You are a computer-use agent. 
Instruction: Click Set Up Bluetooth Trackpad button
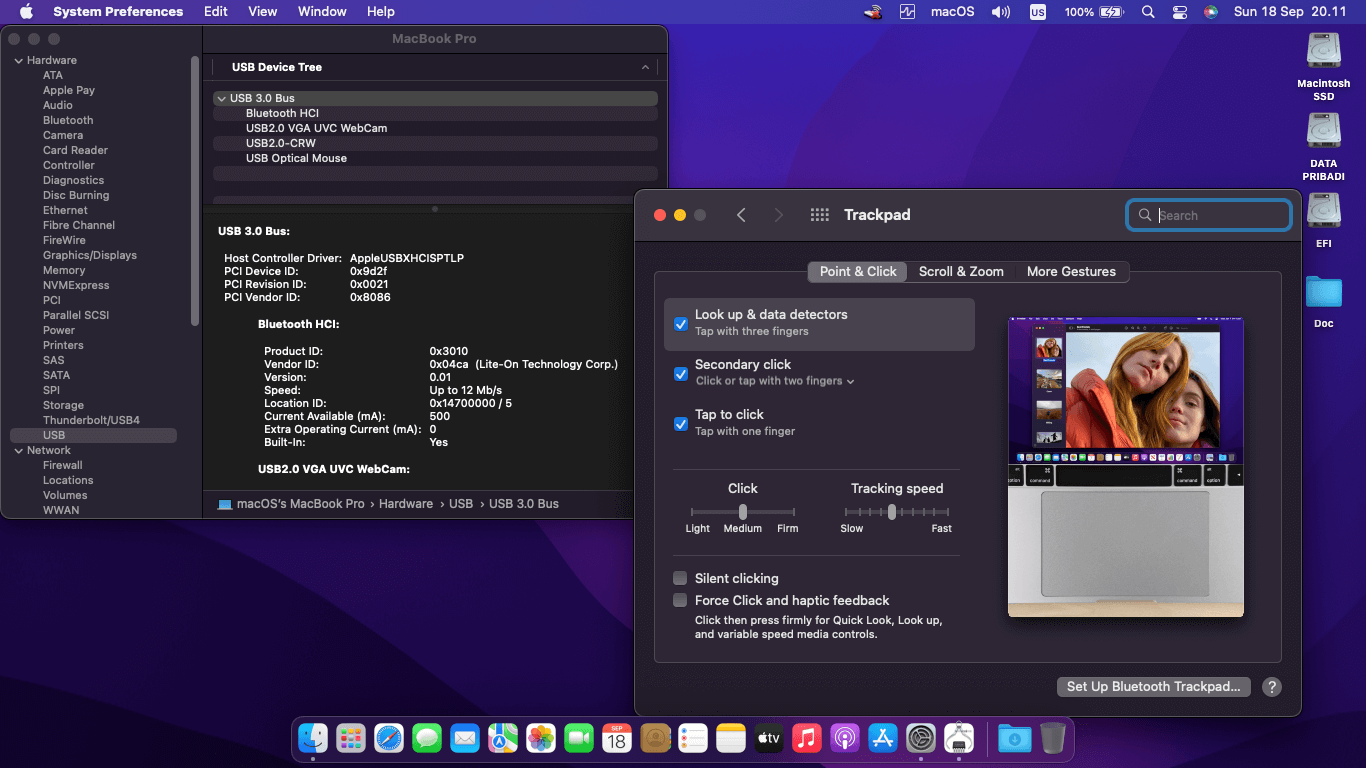[x=1153, y=687]
